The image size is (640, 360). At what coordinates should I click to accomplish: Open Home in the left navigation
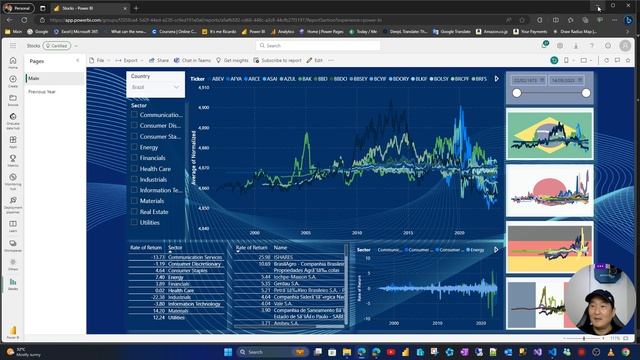pos(13,62)
